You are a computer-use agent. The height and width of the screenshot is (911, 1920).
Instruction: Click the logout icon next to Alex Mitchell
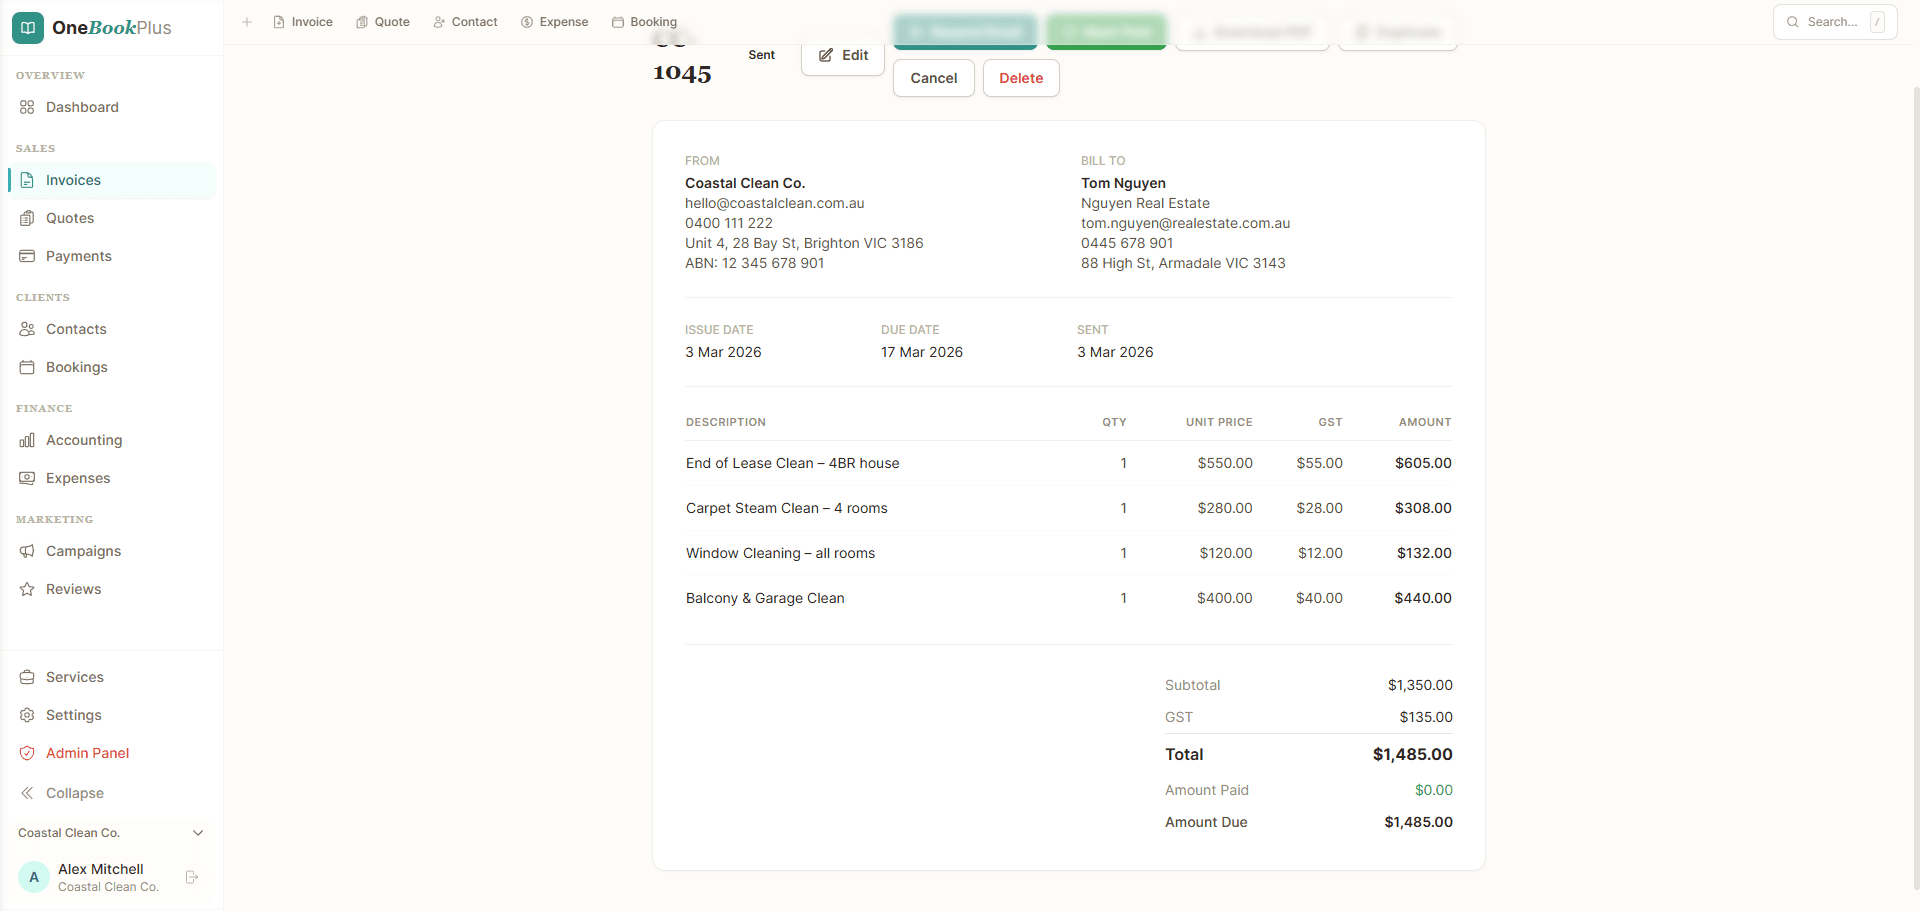190,877
